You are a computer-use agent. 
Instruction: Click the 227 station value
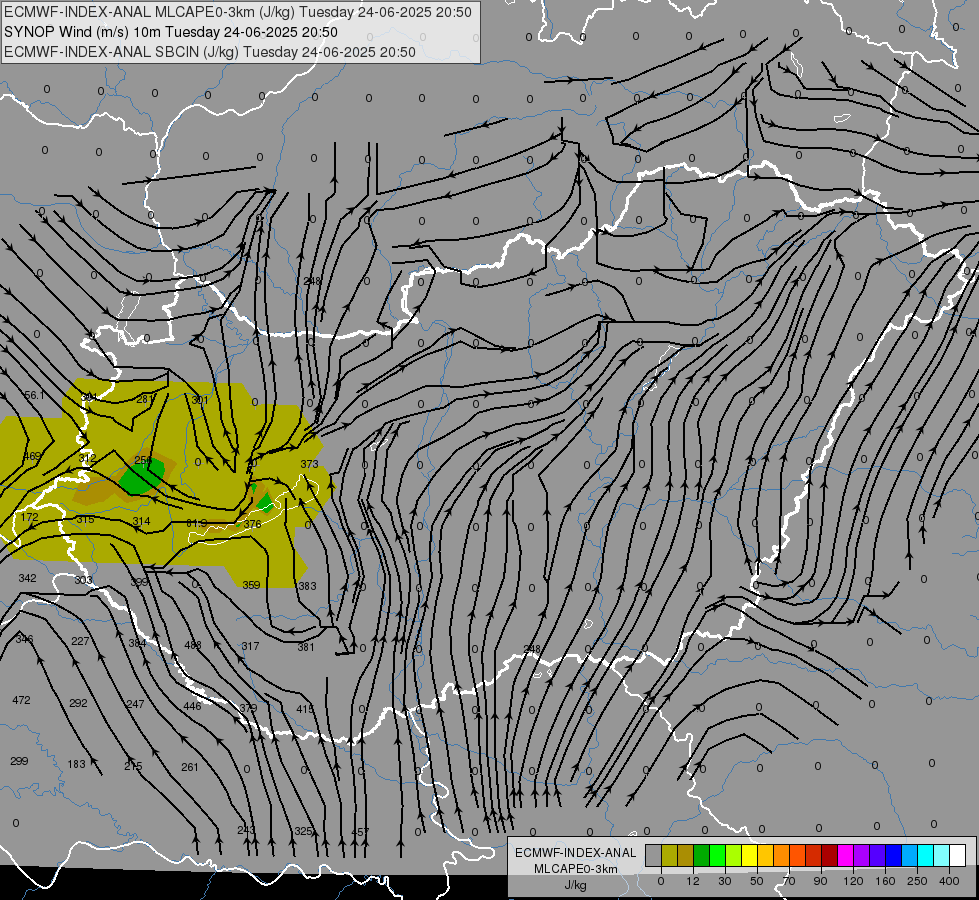pyautogui.click(x=80, y=641)
